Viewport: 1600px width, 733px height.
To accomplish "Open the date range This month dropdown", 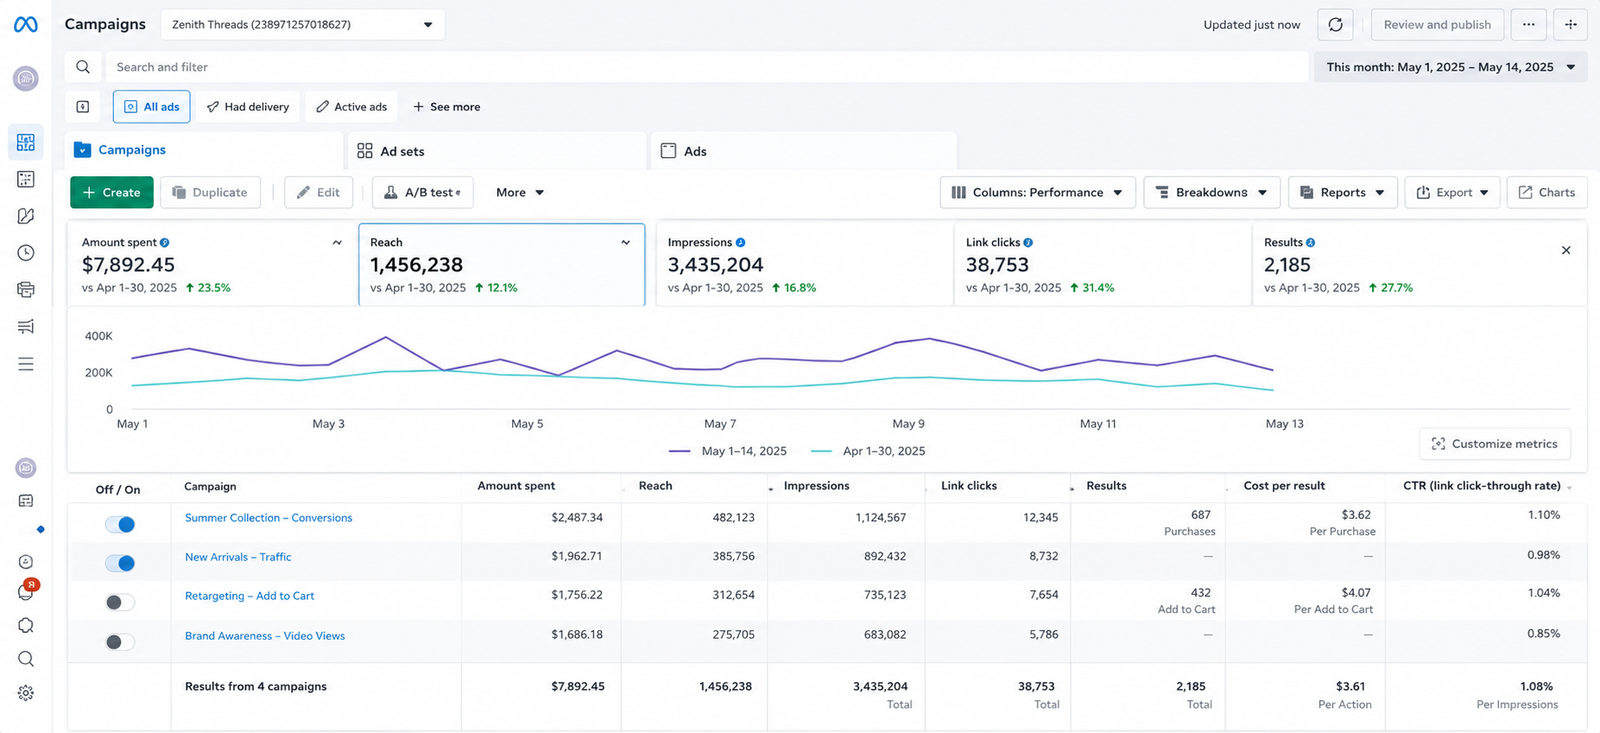I will point(1451,67).
